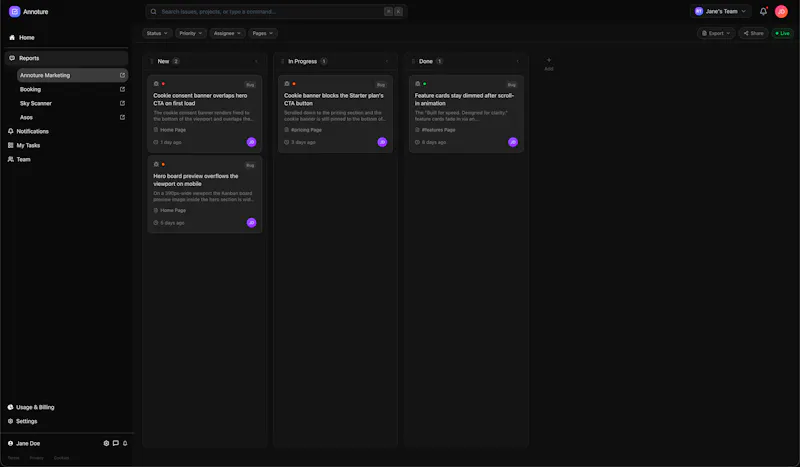
Task: Open the JD user avatar menu
Action: [x=781, y=11]
